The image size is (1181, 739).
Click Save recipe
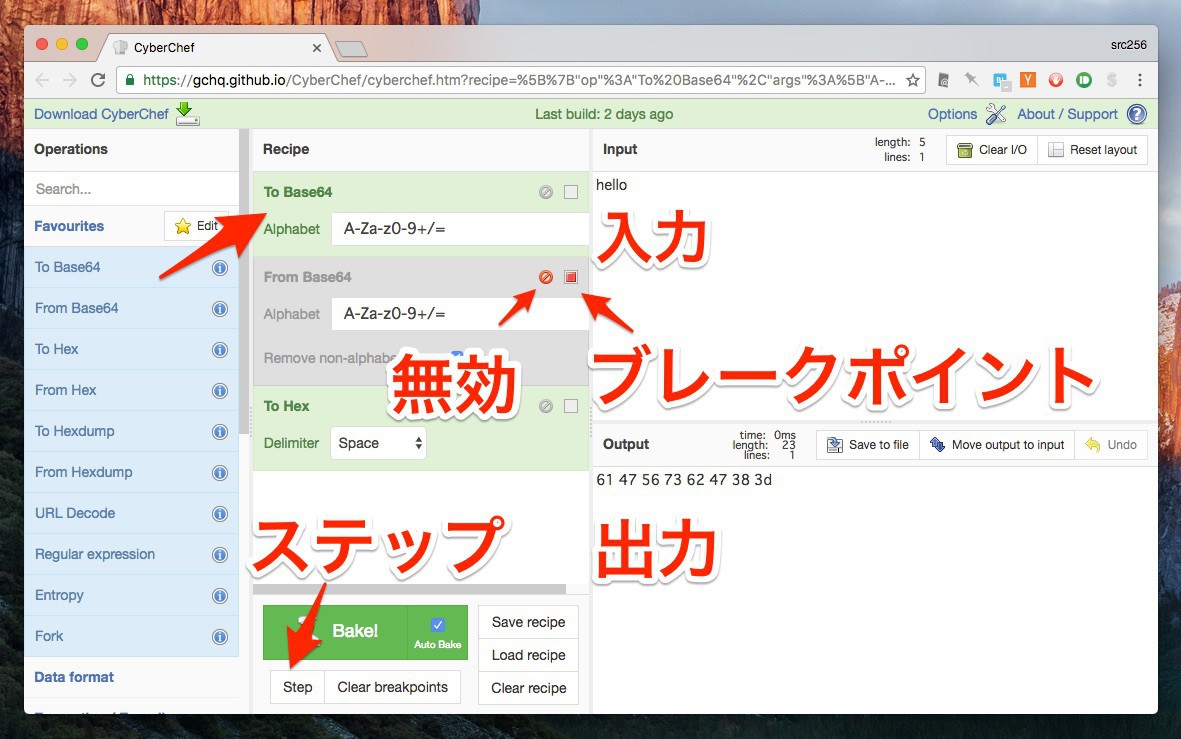tap(528, 622)
